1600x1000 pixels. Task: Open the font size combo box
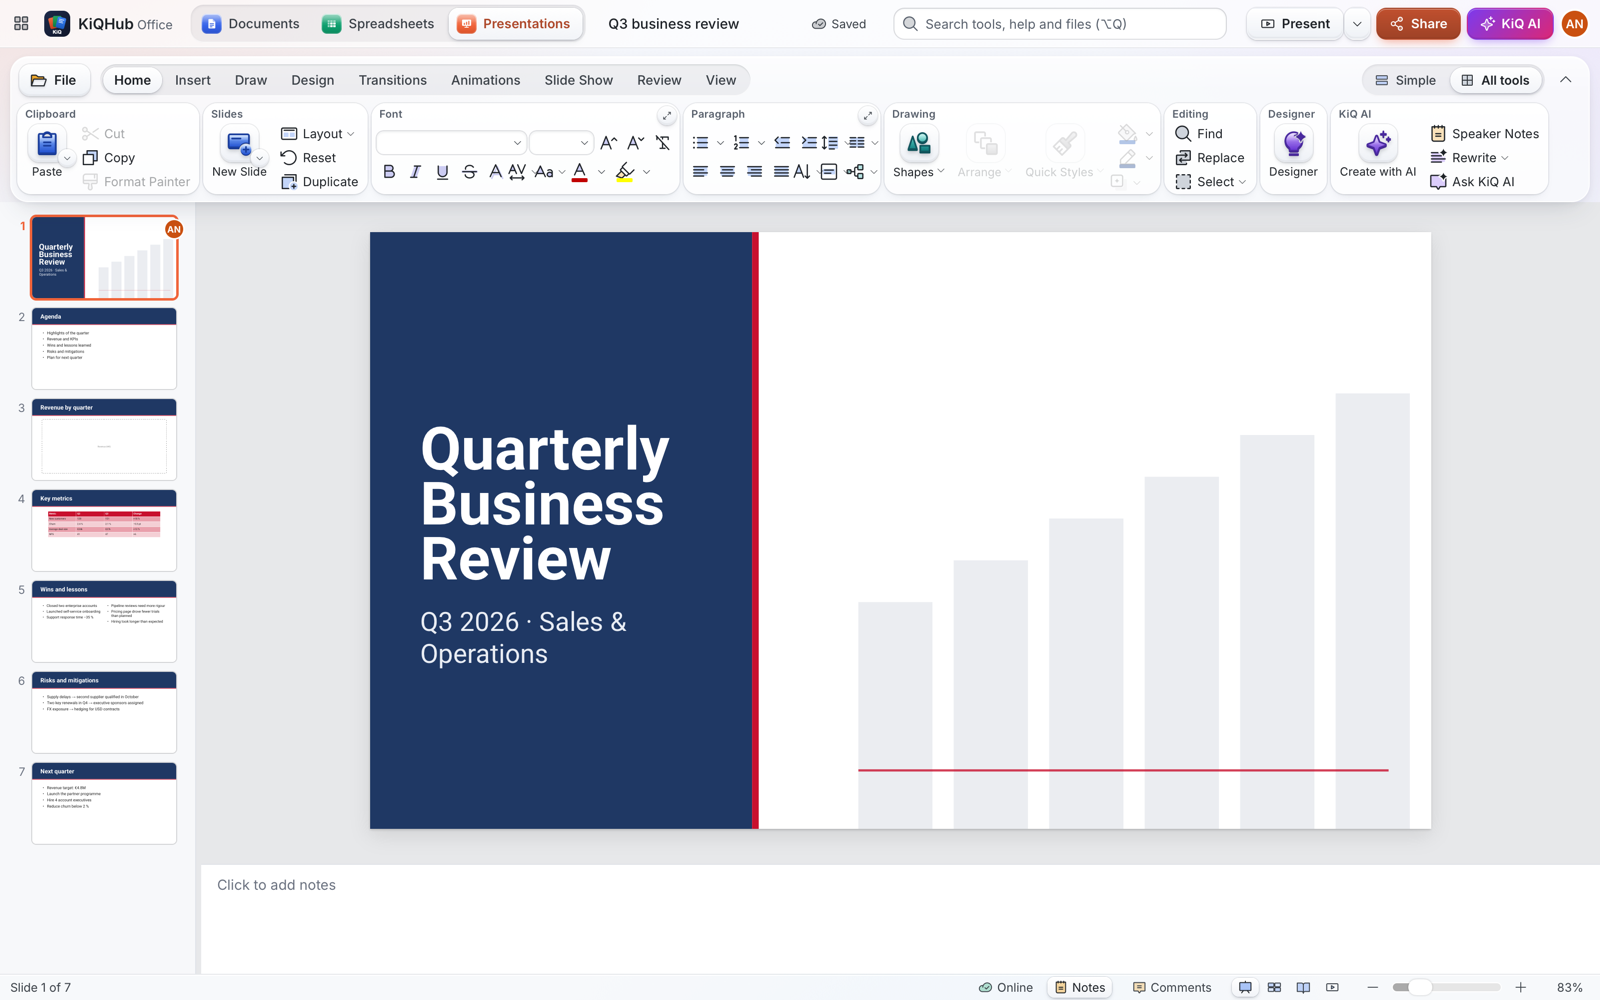pyautogui.click(x=561, y=143)
